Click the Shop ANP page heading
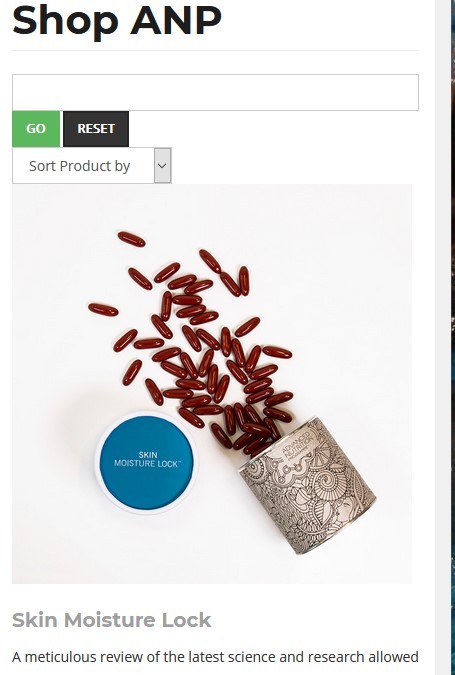The image size is (455, 675). [x=117, y=19]
